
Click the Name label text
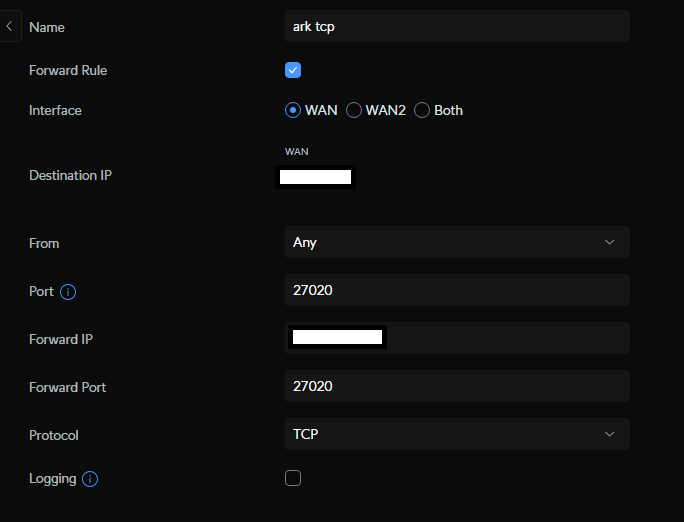click(x=47, y=27)
